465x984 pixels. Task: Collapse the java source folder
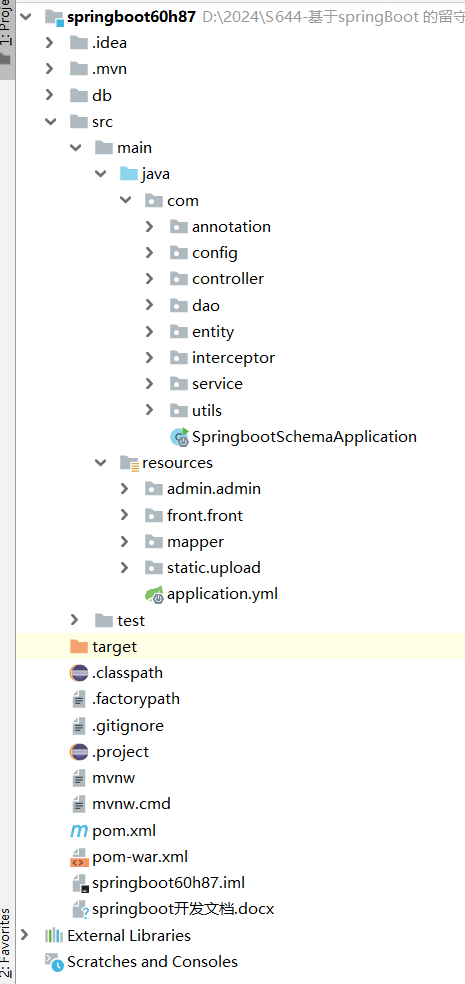coord(100,174)
